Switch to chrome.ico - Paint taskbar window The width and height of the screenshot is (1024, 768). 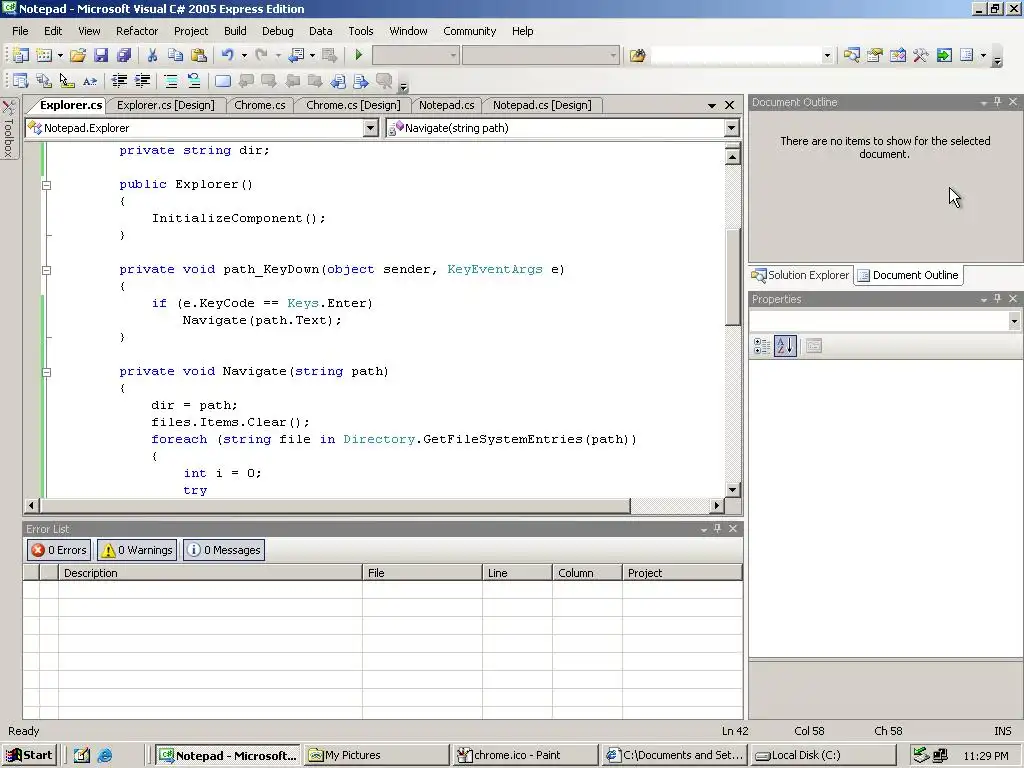(524, 755)
